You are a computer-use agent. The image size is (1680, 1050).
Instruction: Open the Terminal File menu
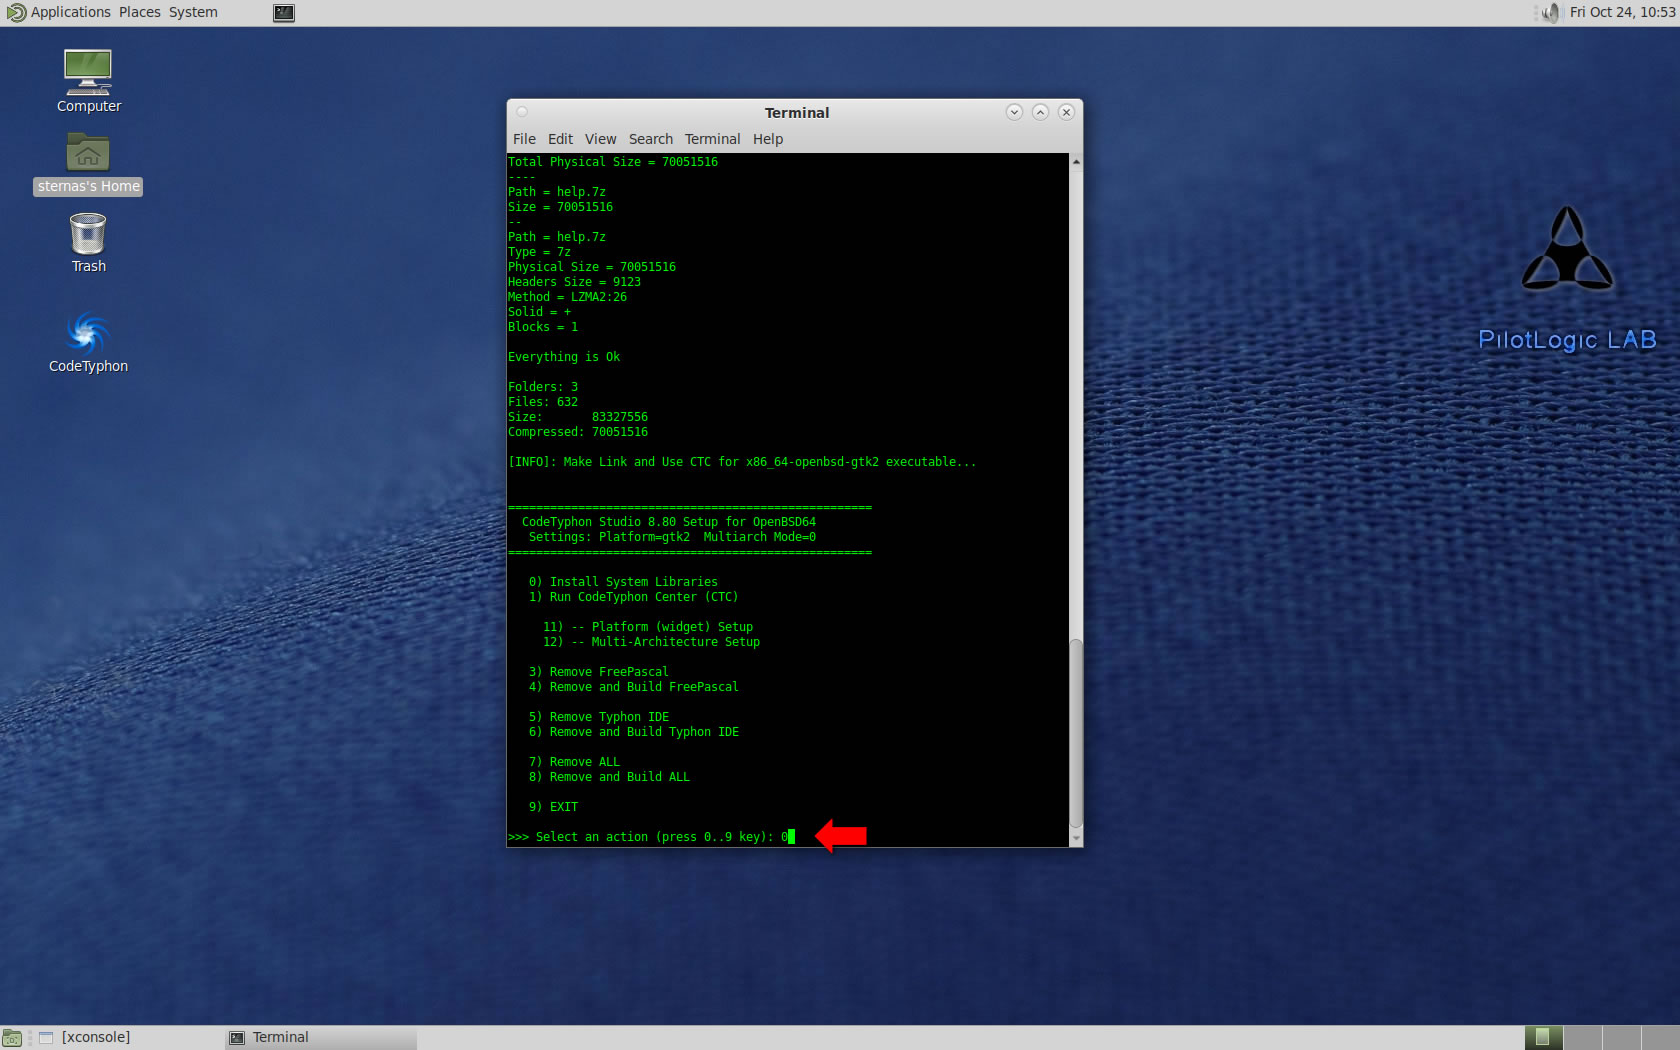pos(524,139)
